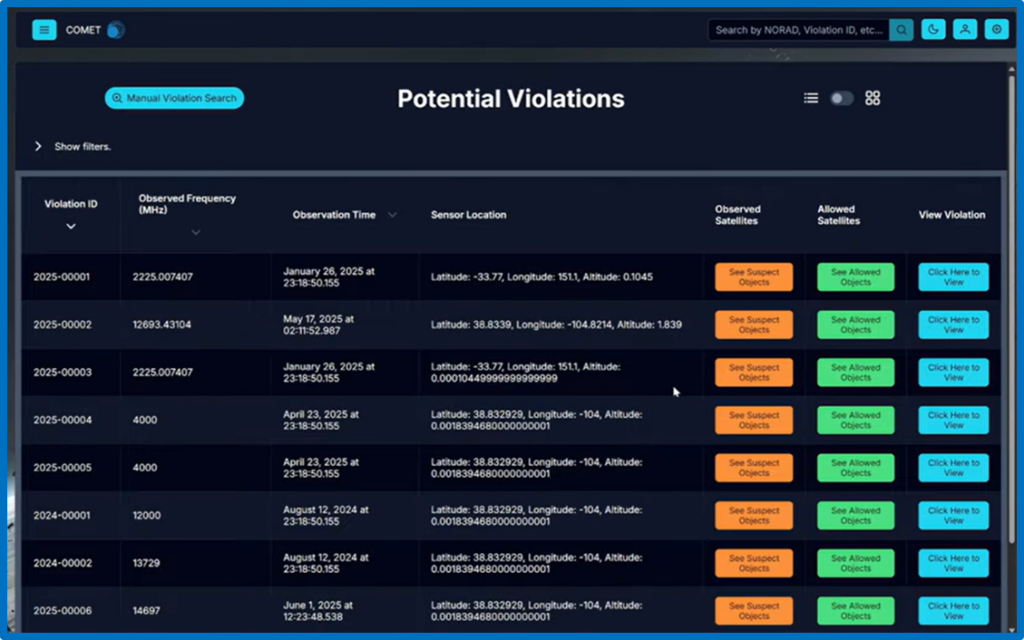Image resolution: width=1024 pixels, height=640 pixels.
Task: Sort by Observed Frequency chevron
Action: (x=196, y=232)
